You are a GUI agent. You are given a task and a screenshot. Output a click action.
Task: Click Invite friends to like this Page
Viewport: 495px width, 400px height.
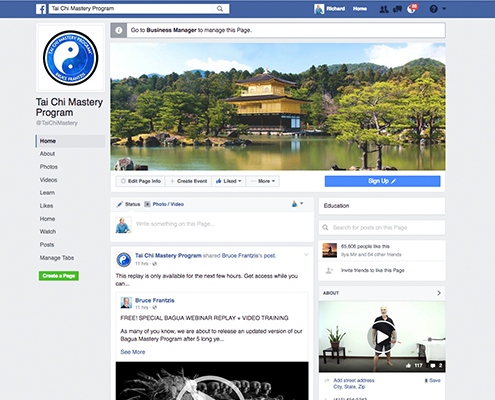pyautogui.click(x=372, y=270)
